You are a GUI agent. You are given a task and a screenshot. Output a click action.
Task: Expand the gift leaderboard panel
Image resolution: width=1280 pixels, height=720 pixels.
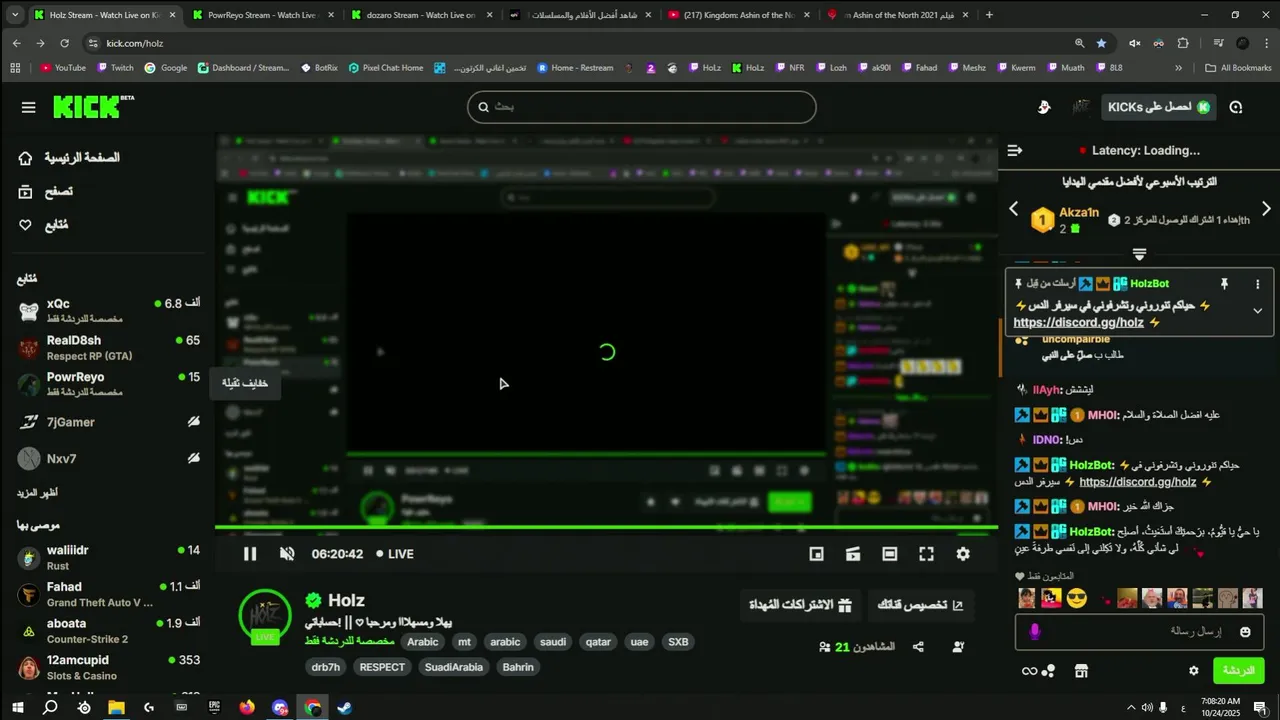[x=1139, y=255]
